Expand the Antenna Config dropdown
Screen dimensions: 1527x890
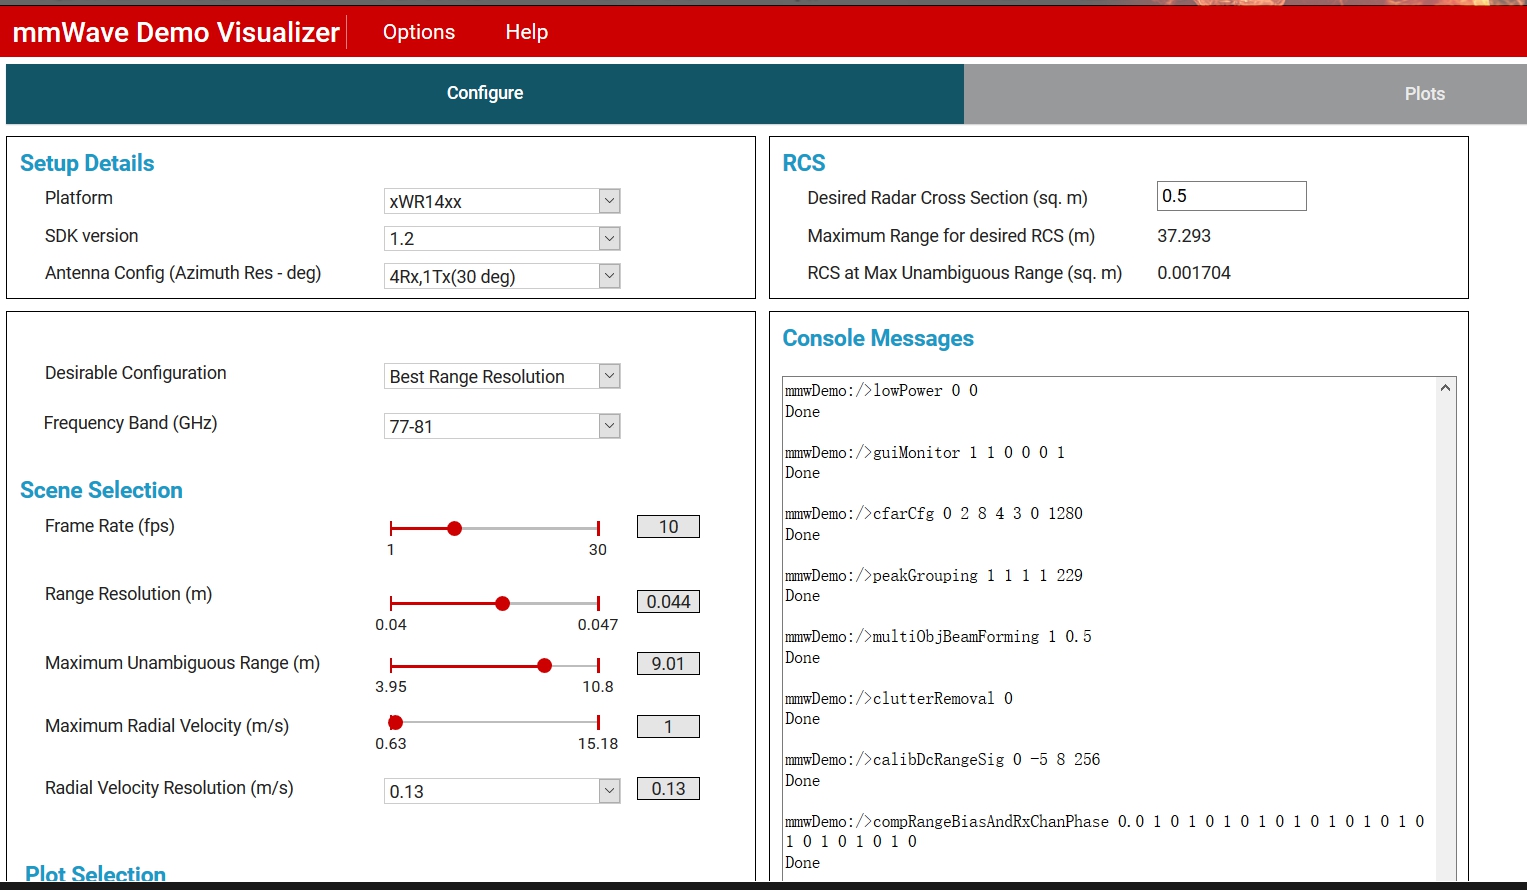point(607,275)
